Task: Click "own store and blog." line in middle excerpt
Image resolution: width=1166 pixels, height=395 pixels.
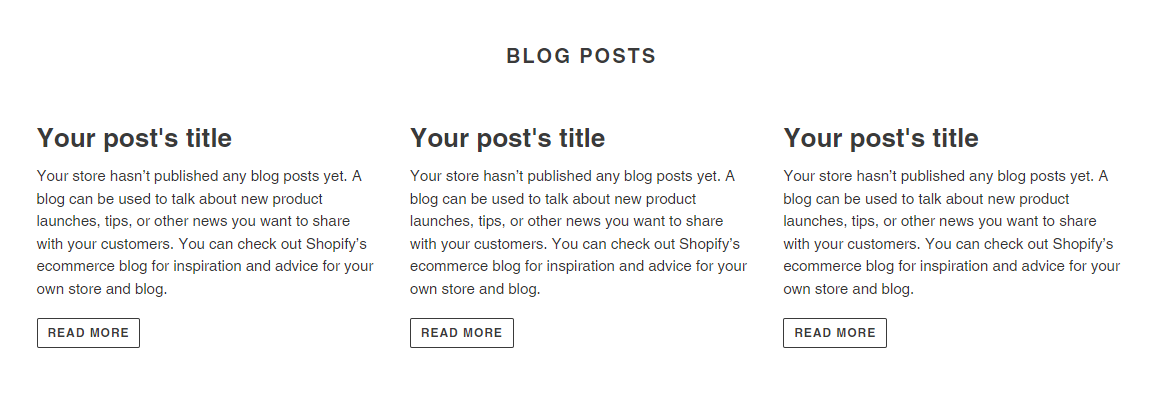Action: (x=475, y=289)
